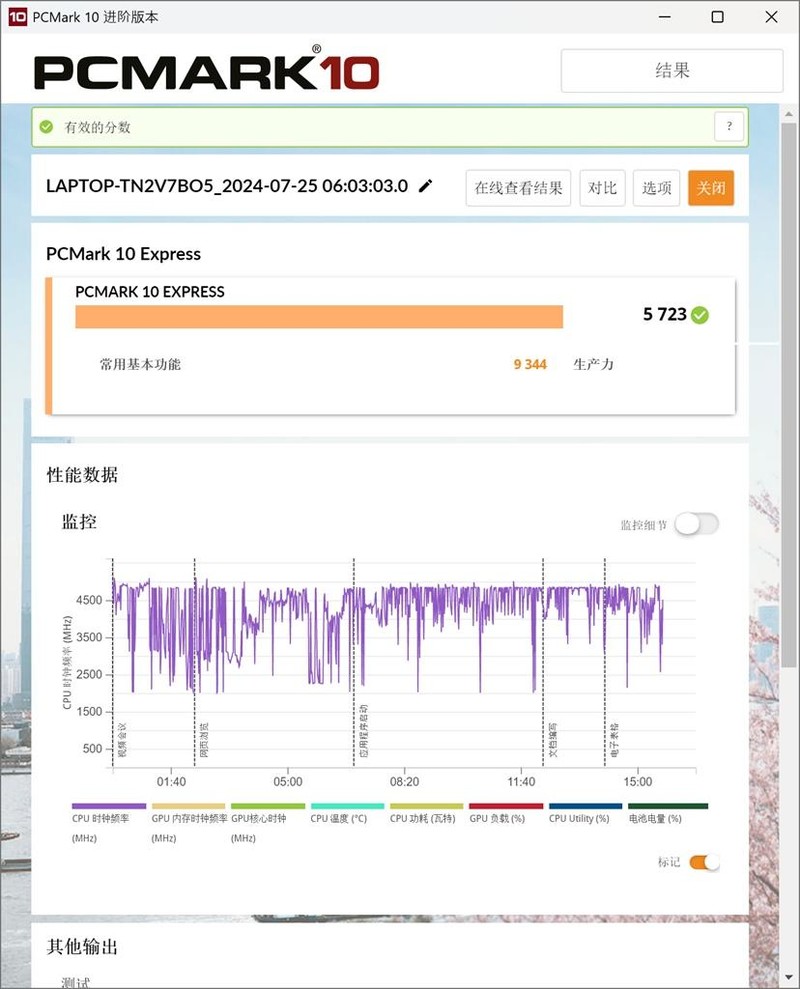Viewport: 800px width, 989px height.
Task: Click the 在线查看结果 button
Action: (x=516, y=187)
